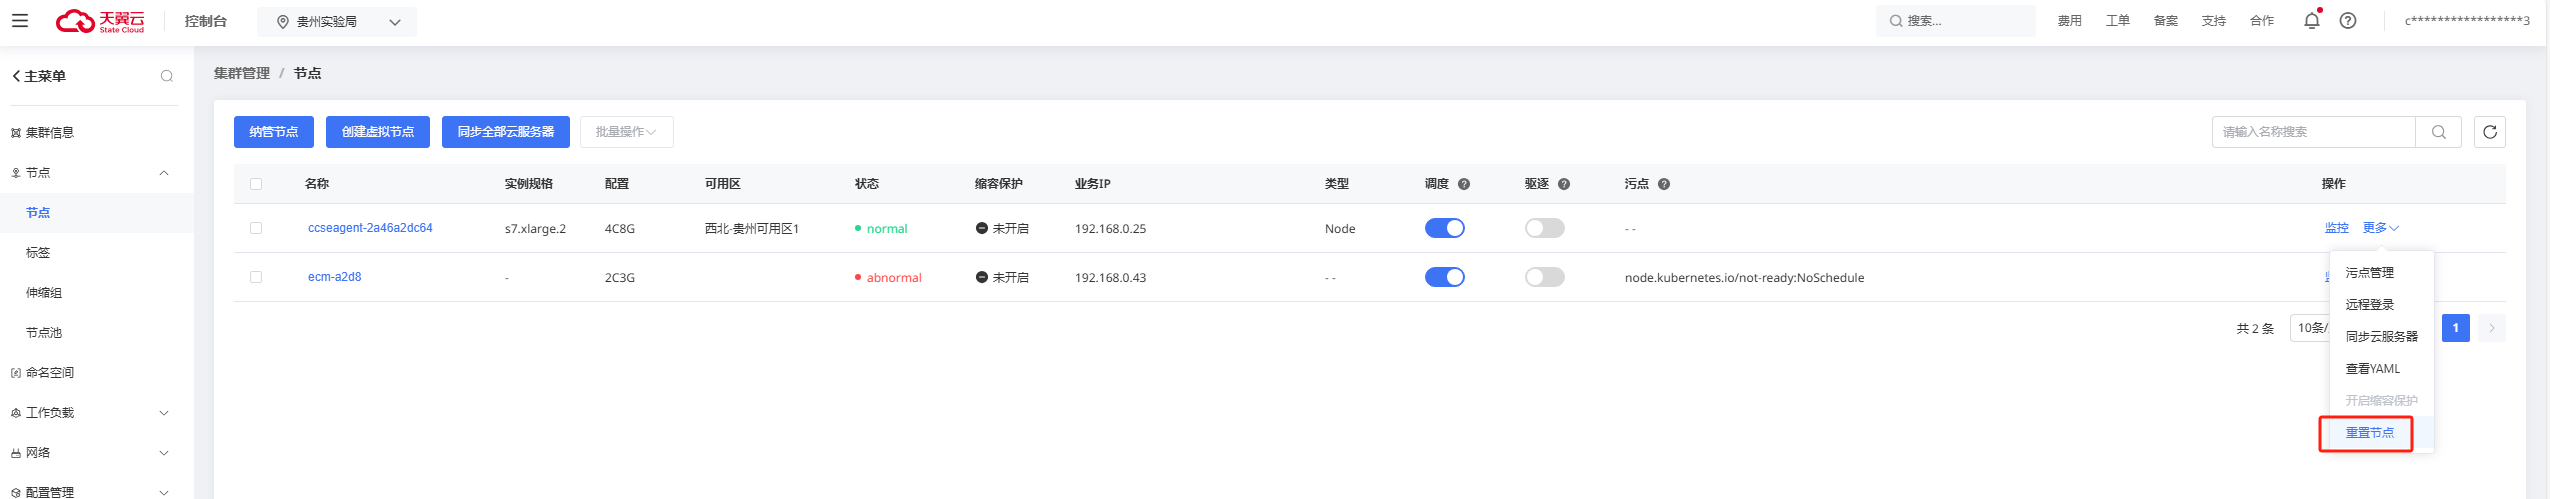Open 合作 in top navigation
Image resolution: width=2550 pixels, height=499 pixels.
tap(2262, 21)
